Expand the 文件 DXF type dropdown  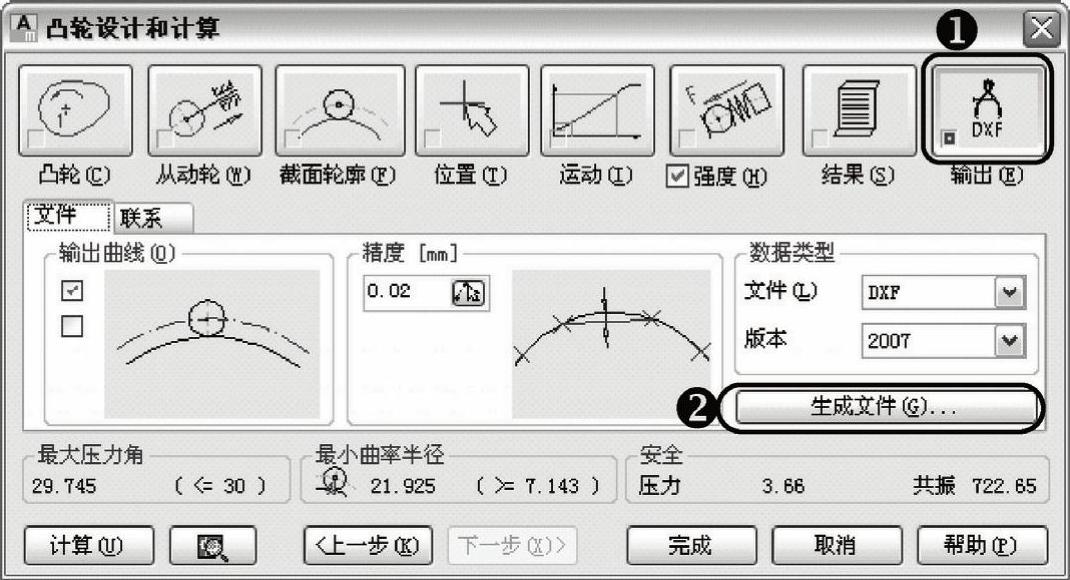coord(1012,294)
